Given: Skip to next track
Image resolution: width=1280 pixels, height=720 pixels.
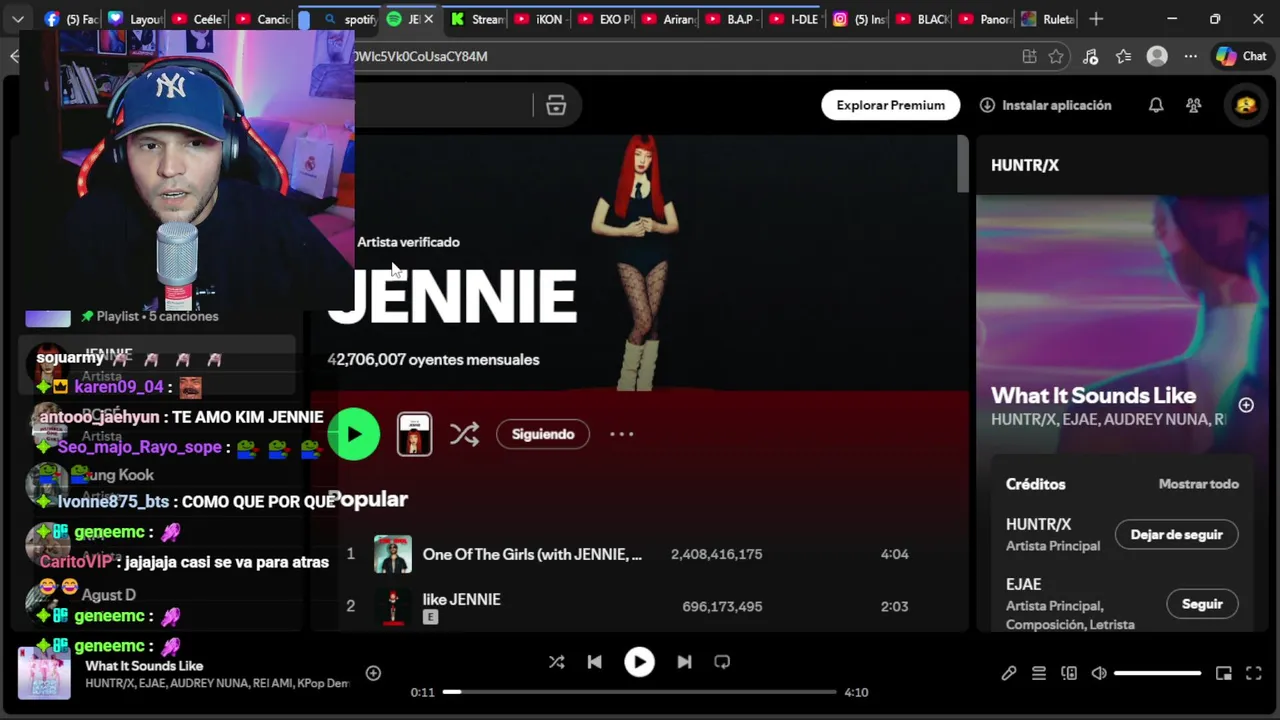Looking at the screenshot, I should tap(684, 662).
